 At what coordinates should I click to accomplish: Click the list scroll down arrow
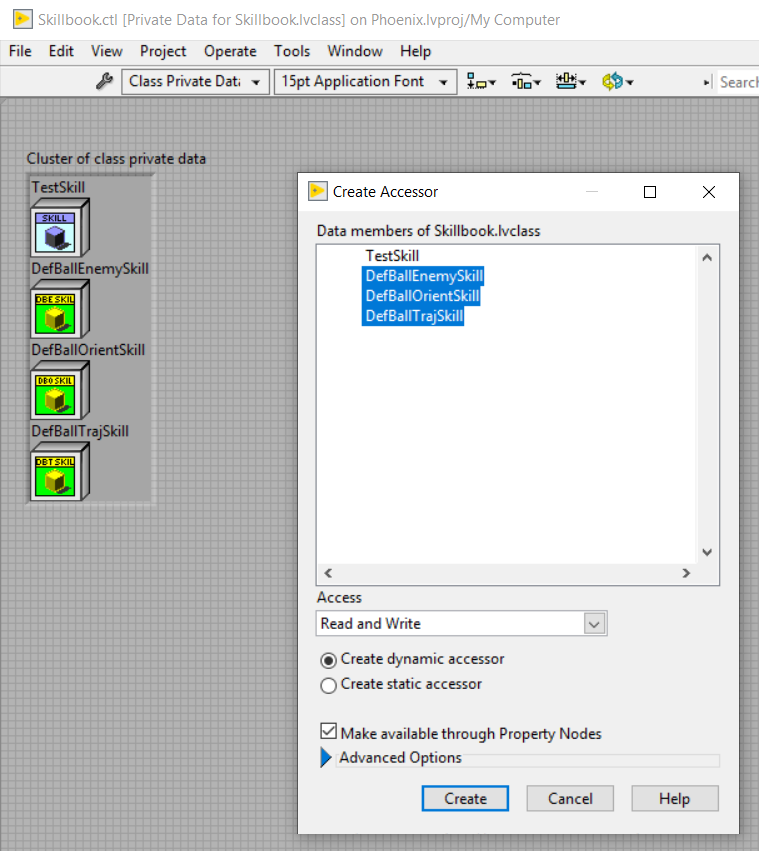[707, 552]
